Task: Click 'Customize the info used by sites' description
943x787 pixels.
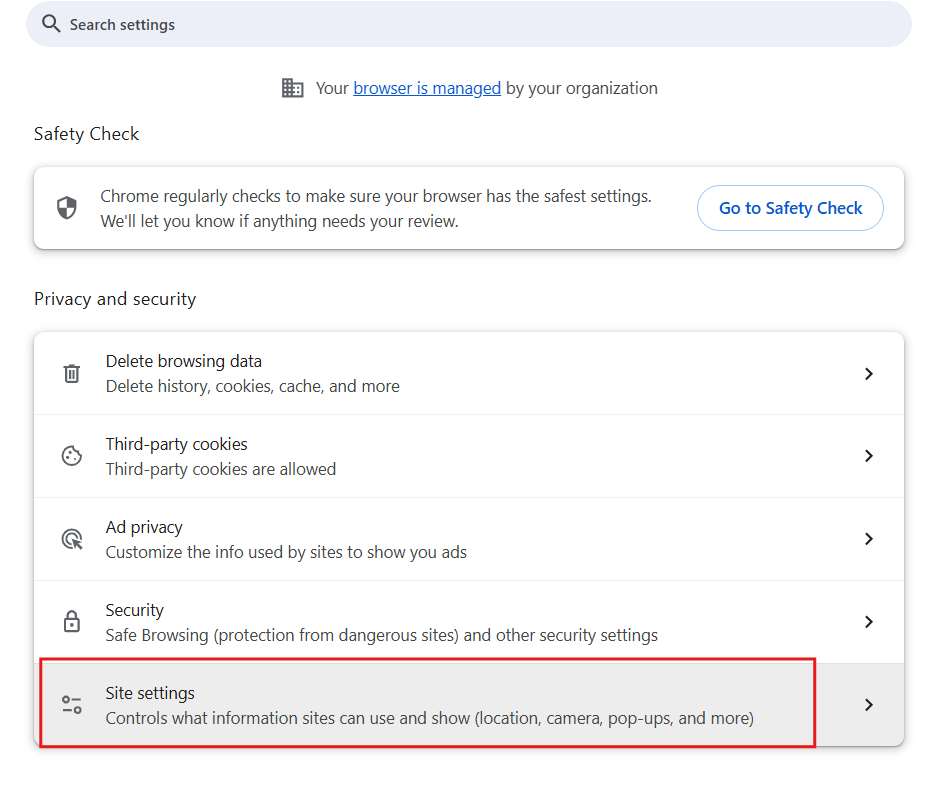Action: pyautogui.click(x=286, y=552)
